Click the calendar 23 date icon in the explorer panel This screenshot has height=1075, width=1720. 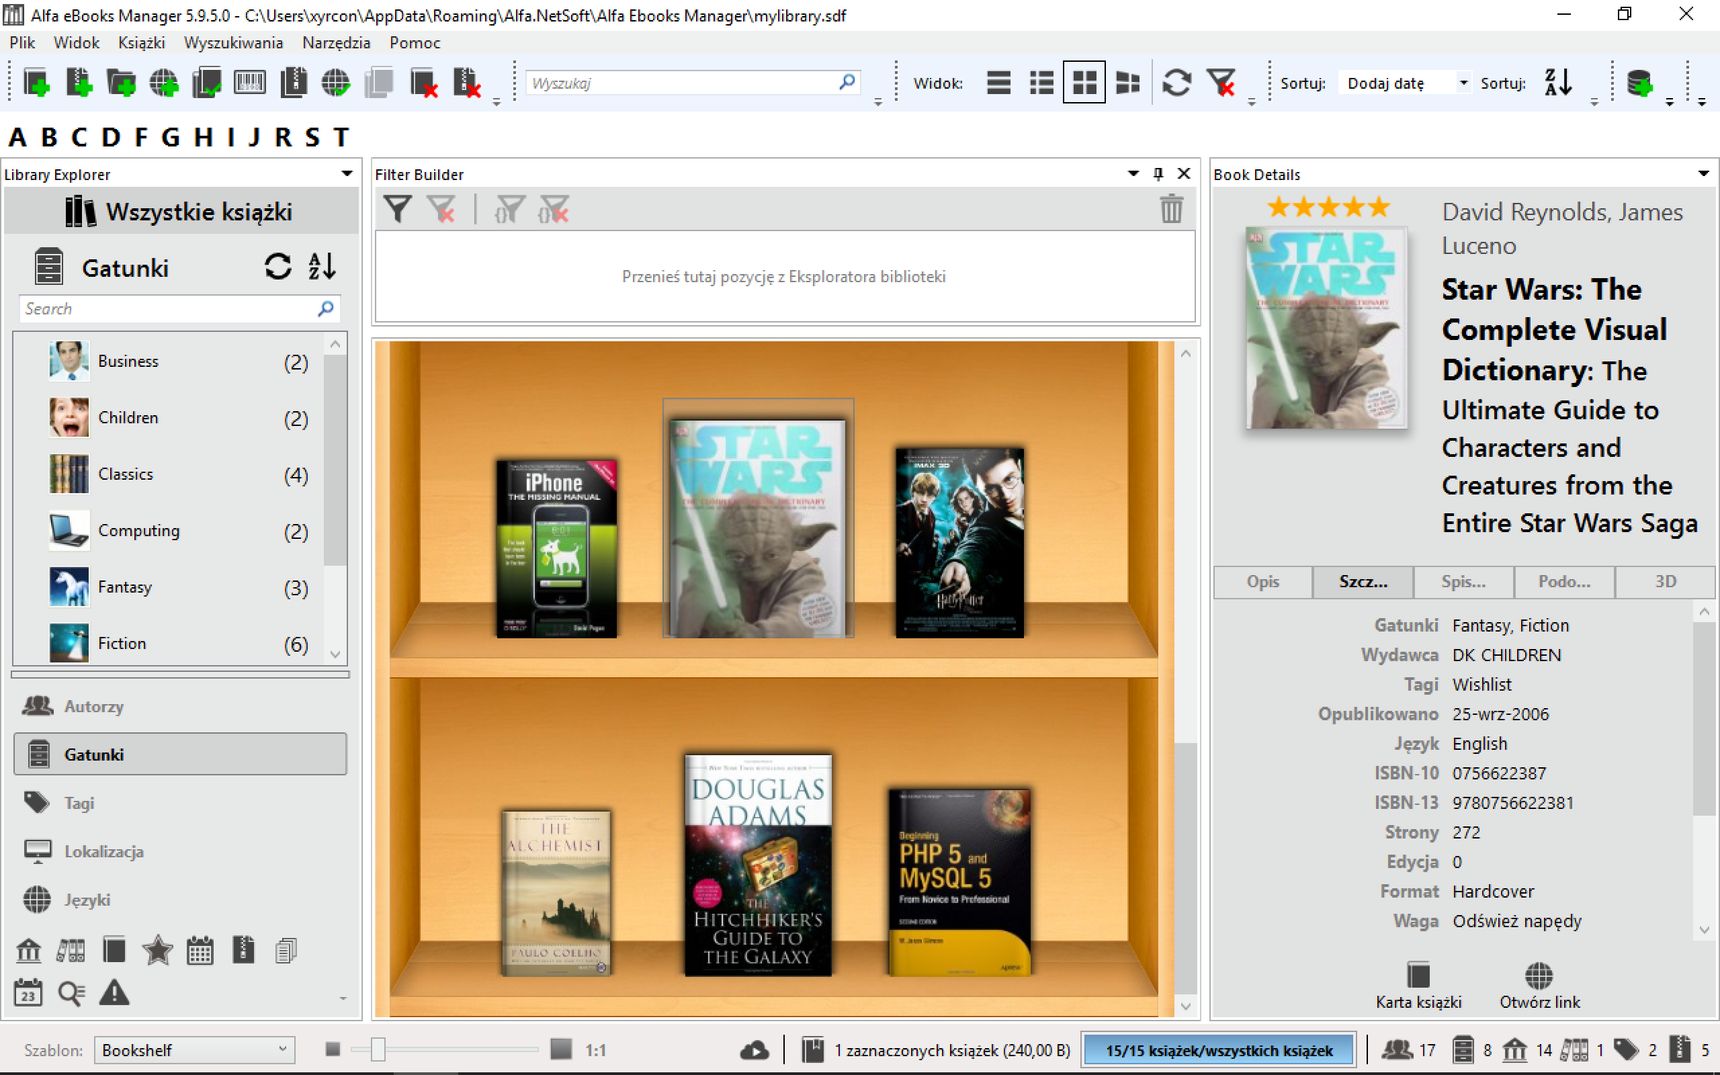click(x=28, y=993)
